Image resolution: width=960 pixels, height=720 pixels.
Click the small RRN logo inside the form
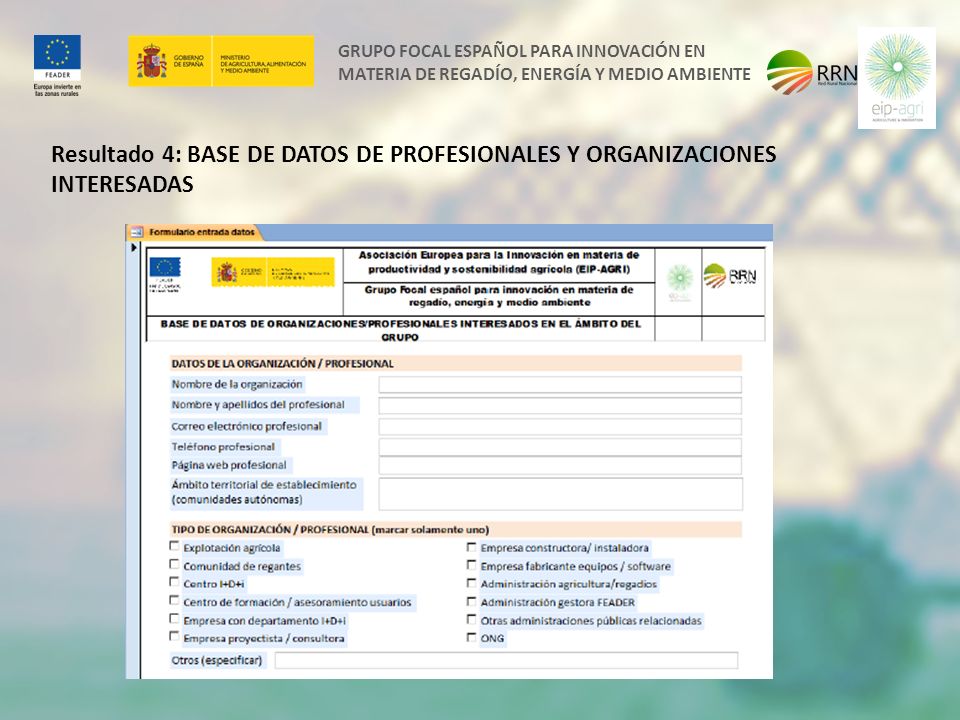[x=730, y=276]
